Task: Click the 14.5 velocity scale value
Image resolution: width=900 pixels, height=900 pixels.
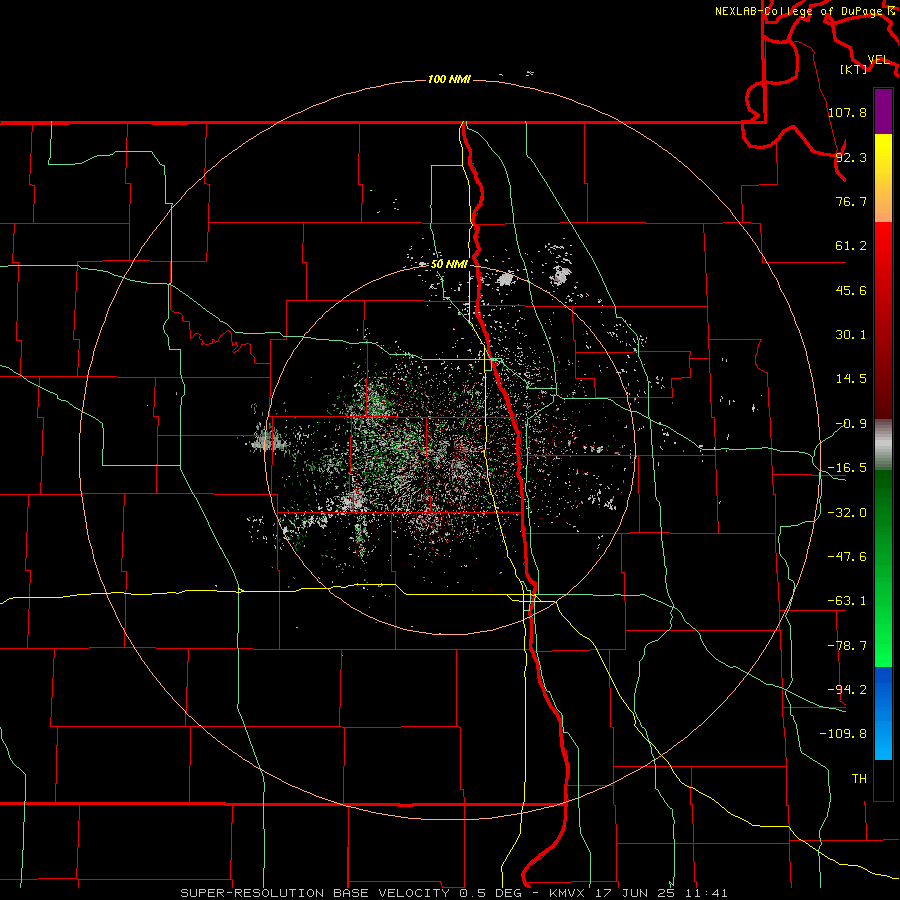Action: pyautogui.click(x=851, y=379)
